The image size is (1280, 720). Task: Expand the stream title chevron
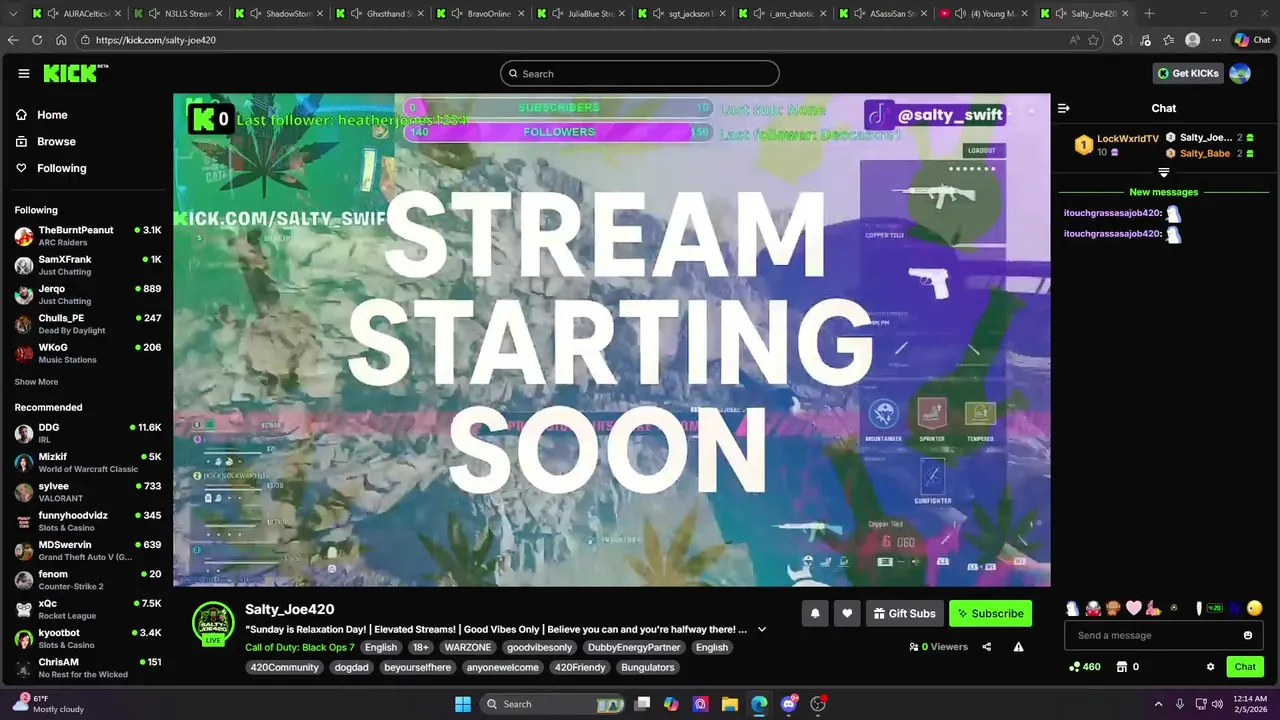click(762, 629)
